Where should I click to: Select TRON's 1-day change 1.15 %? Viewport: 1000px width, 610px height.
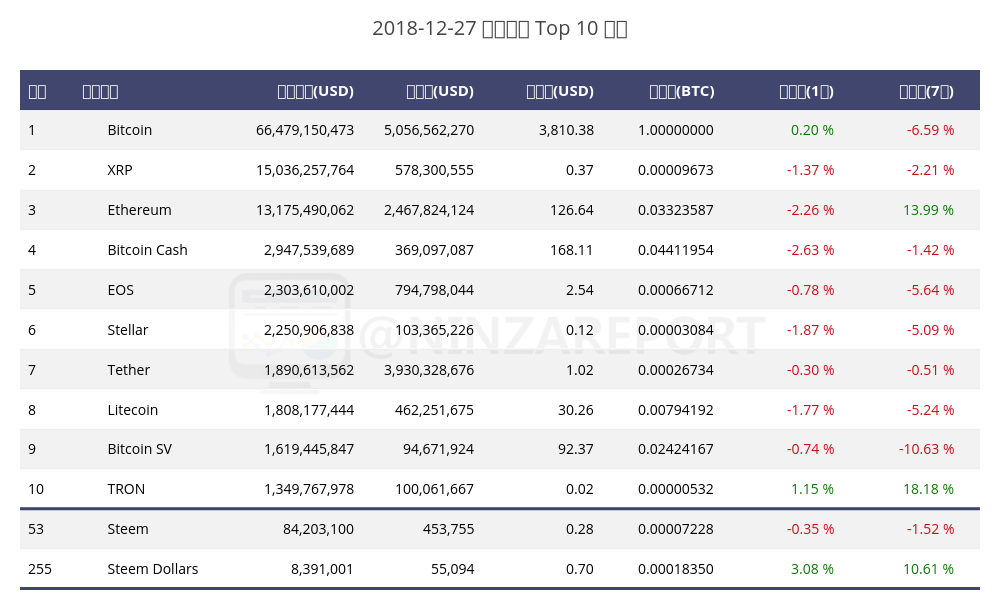pyautogui.click(x=812, y=489)
